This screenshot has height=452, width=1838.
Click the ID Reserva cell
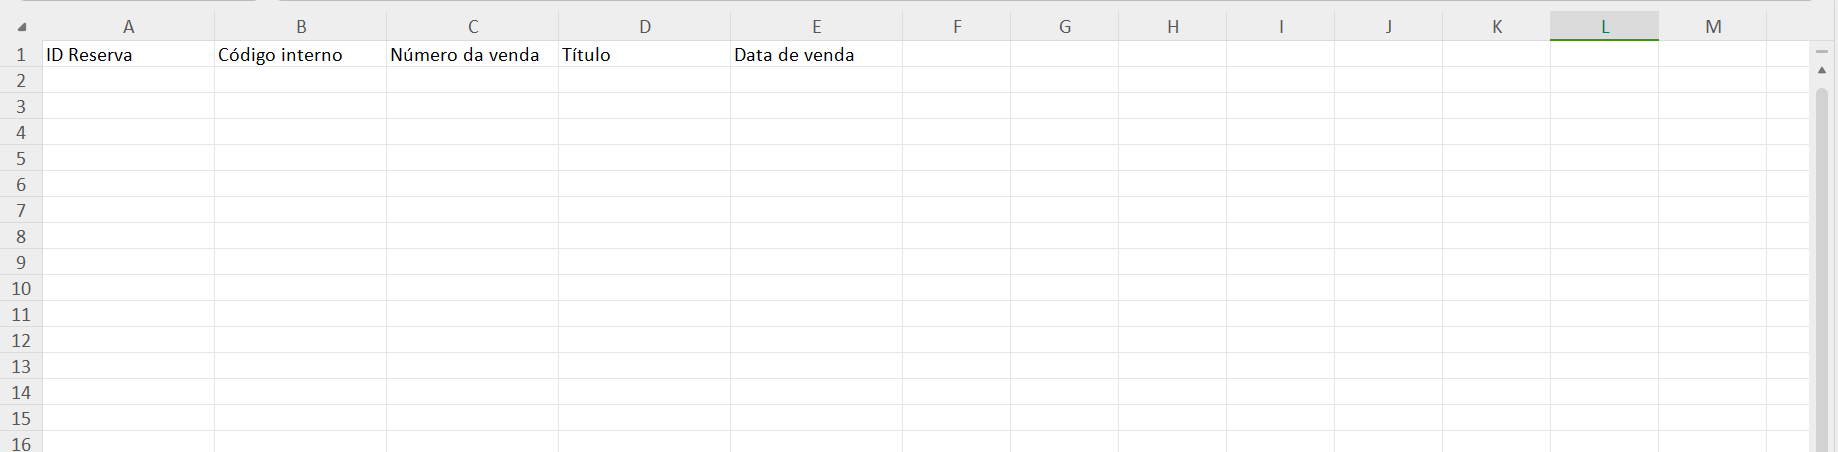click(128, 55)
